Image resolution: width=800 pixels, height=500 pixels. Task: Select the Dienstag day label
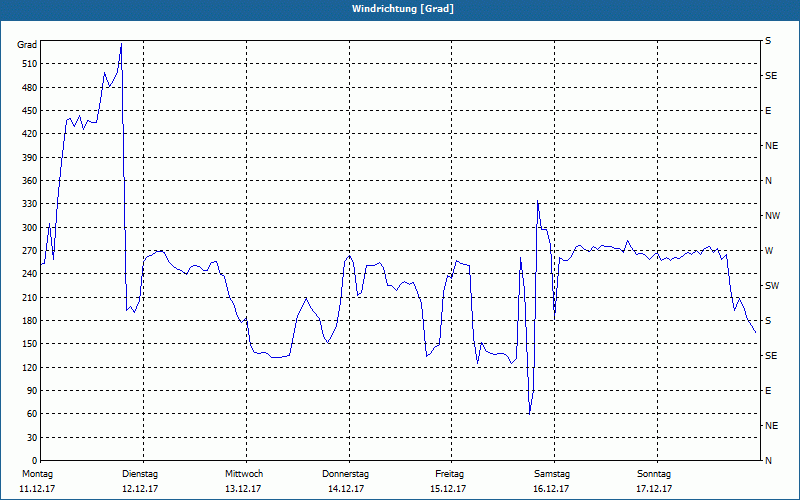[x=140, y=474]
